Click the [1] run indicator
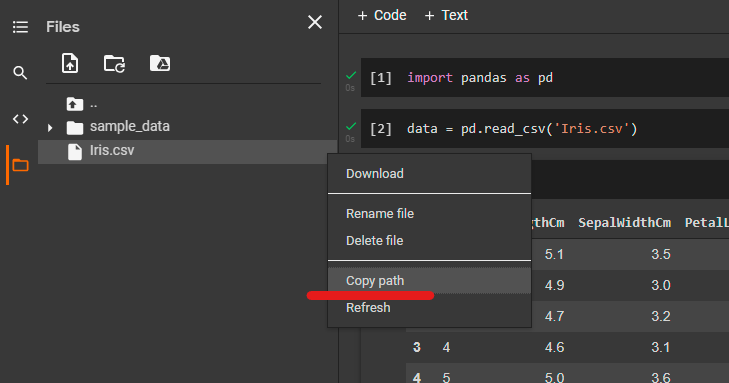Viewport: 729px width, 383px height. 381,78
